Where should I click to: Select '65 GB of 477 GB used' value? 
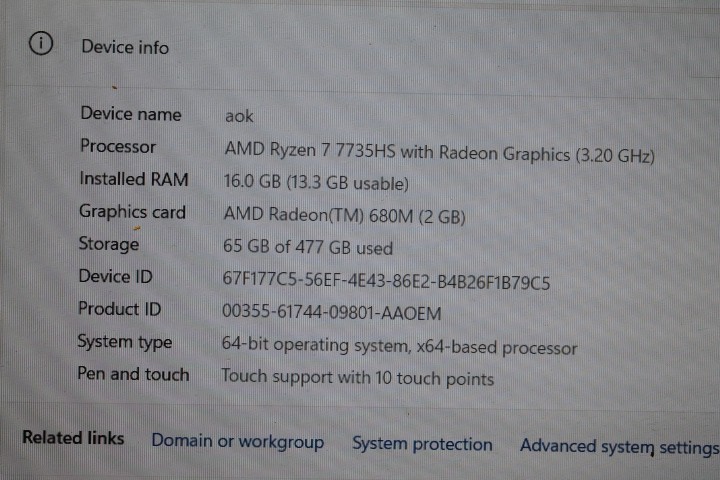tap(308, 247)
